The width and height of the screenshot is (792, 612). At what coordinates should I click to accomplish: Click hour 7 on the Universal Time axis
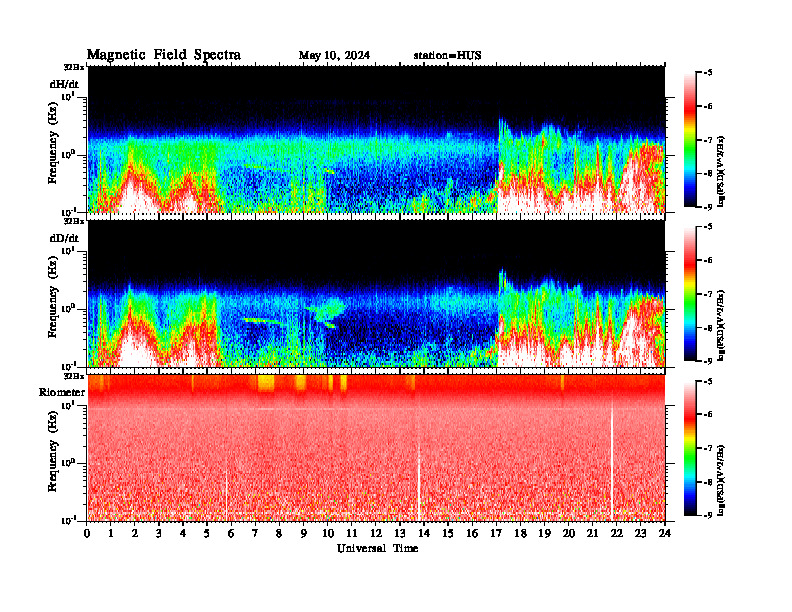pyautogui.click(x=256, y=533)
